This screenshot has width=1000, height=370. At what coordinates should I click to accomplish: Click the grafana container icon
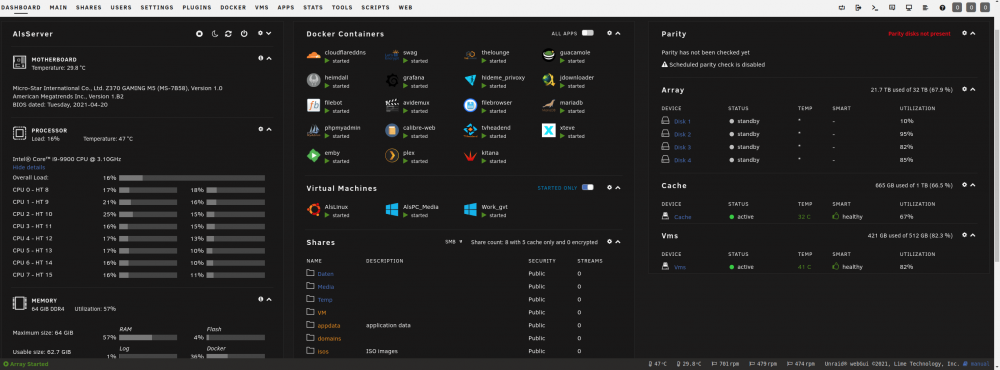tap(392, 80)
